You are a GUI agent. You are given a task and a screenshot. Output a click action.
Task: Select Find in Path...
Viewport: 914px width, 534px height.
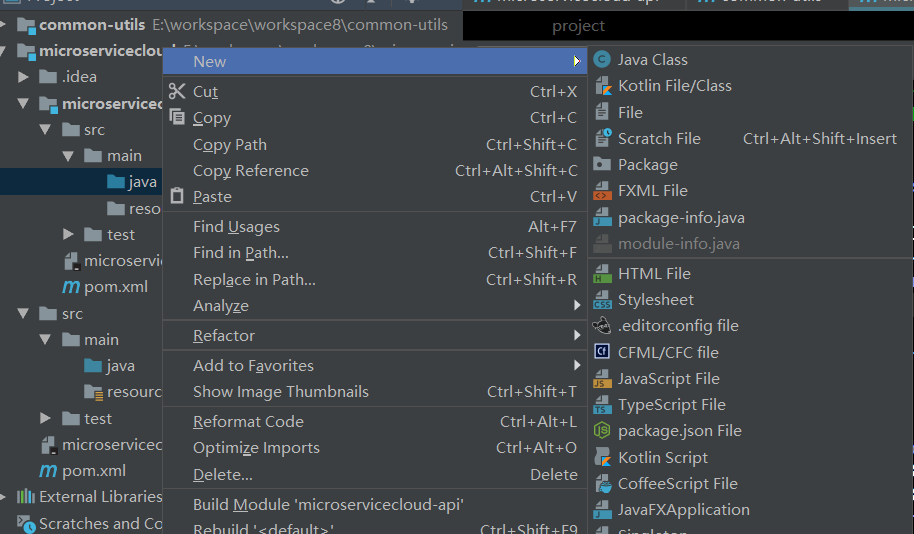[x=375, y=252]
